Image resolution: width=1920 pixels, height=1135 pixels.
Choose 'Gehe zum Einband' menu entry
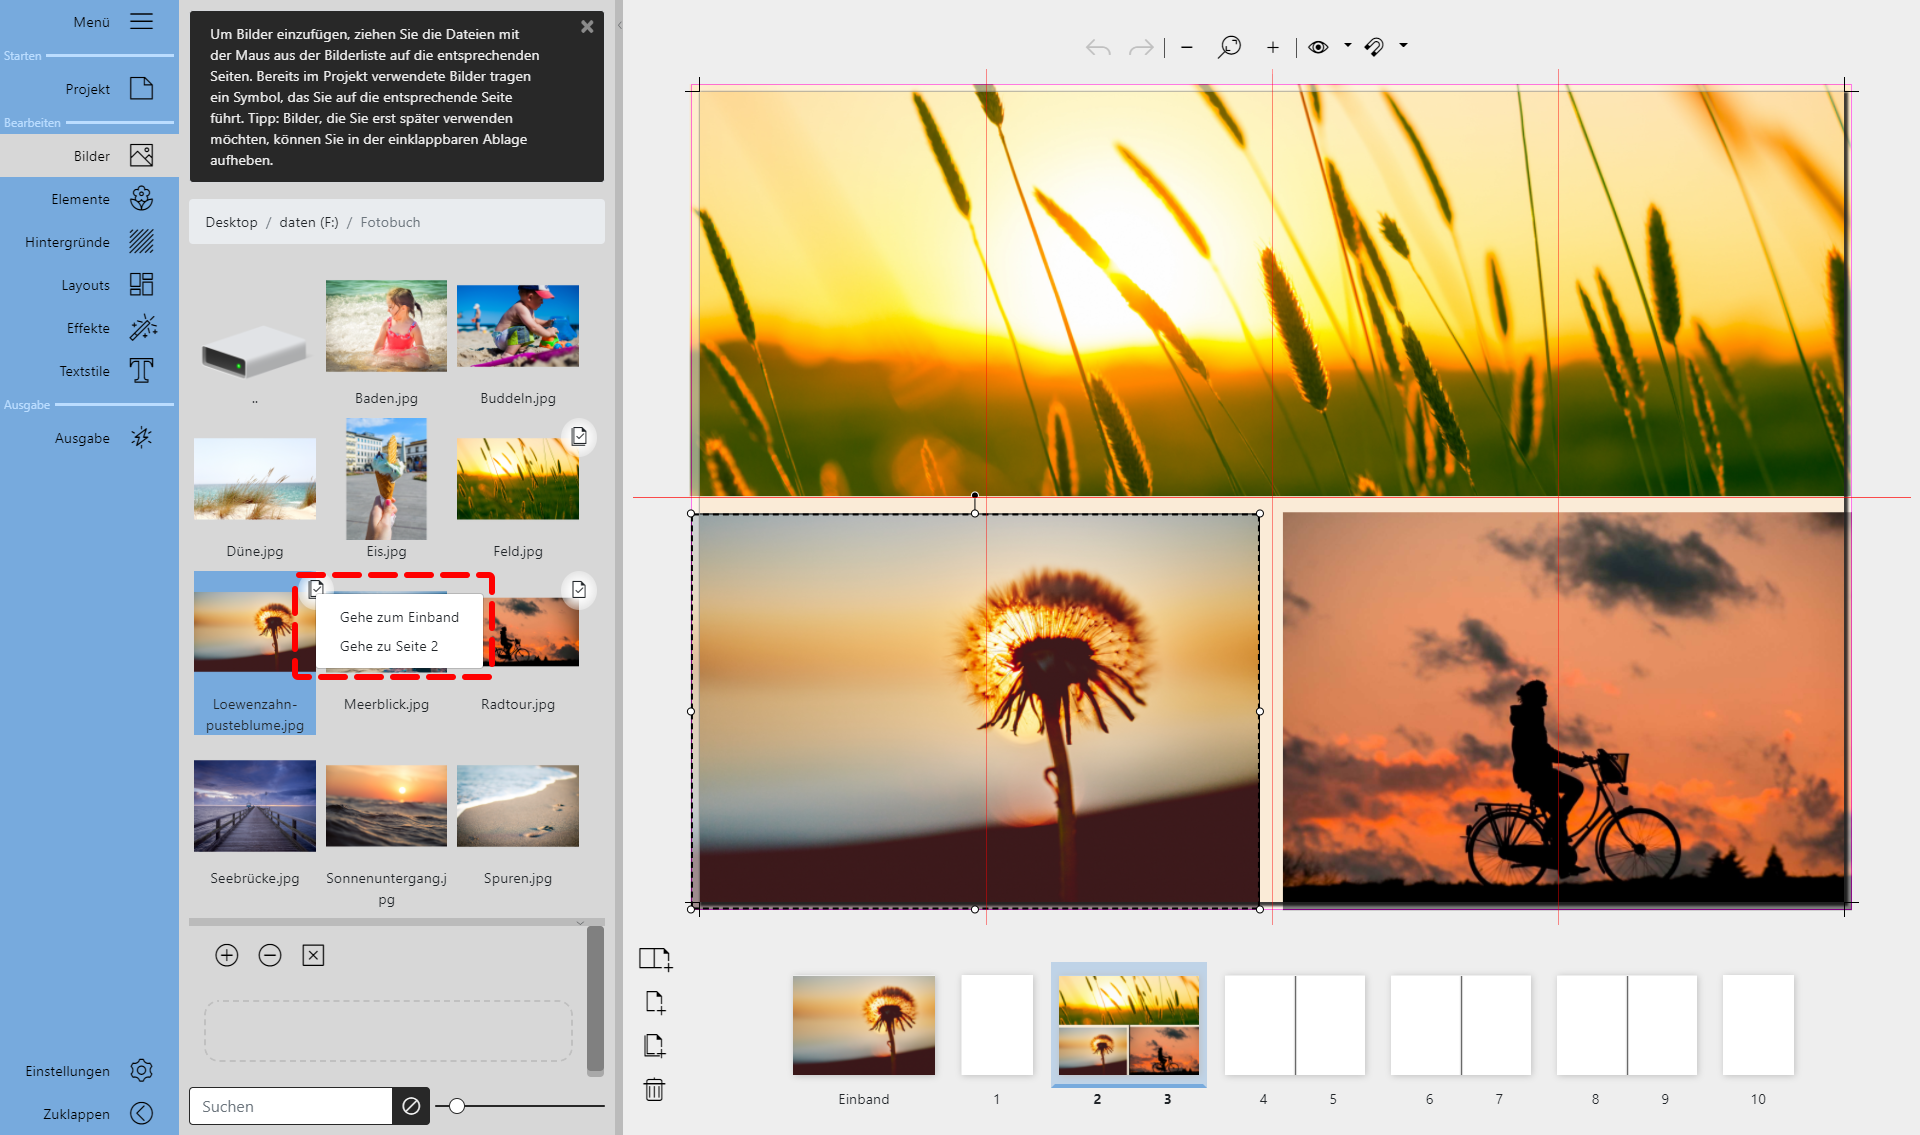[398, 617]
